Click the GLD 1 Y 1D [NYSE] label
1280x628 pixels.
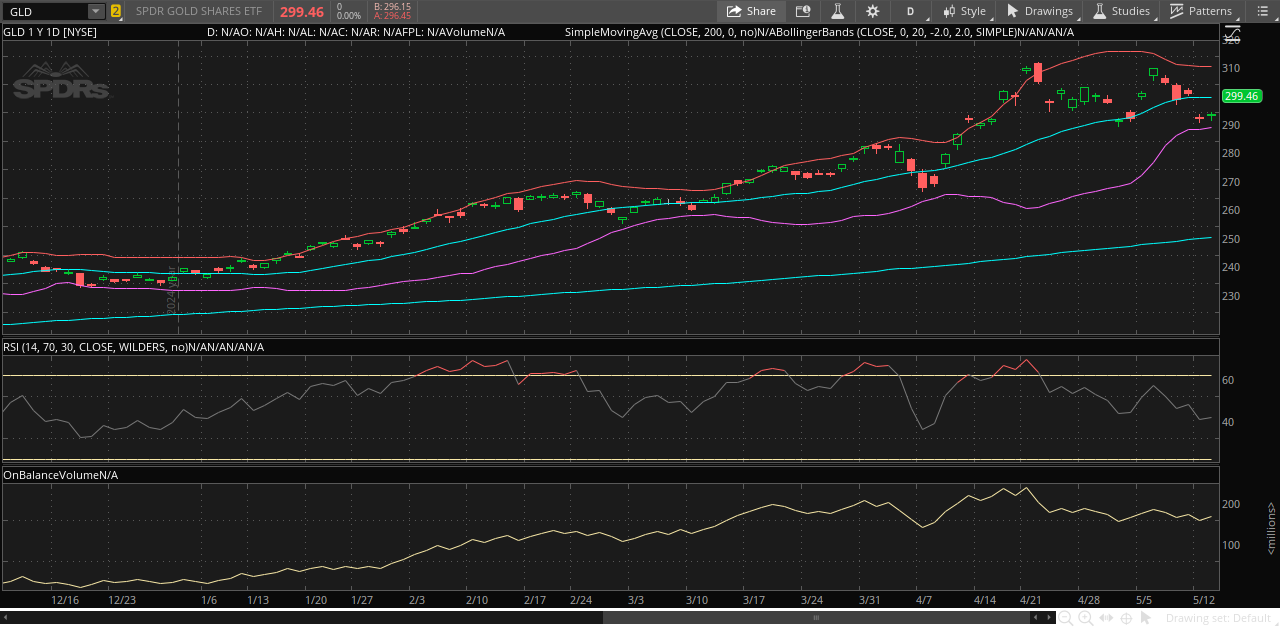pyautogui.click(x=50, y=32)
